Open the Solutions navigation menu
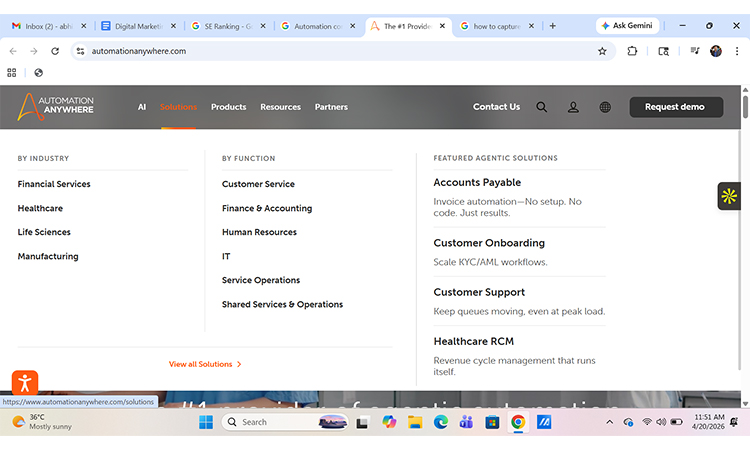The width and height of the screenshot is (750, 450). coord(178,107)
